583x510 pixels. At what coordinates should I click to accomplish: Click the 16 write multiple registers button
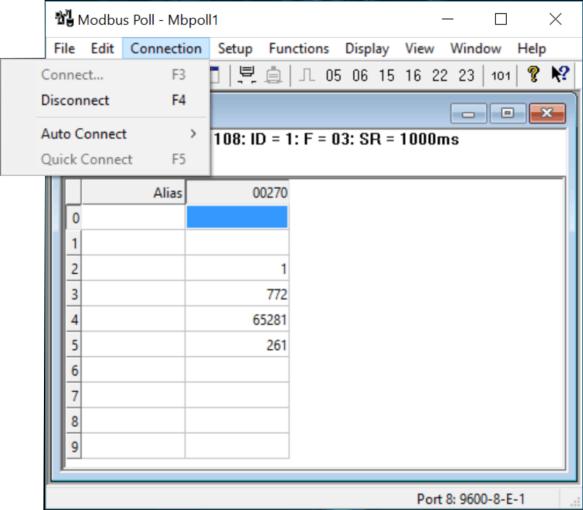[413, 75]
